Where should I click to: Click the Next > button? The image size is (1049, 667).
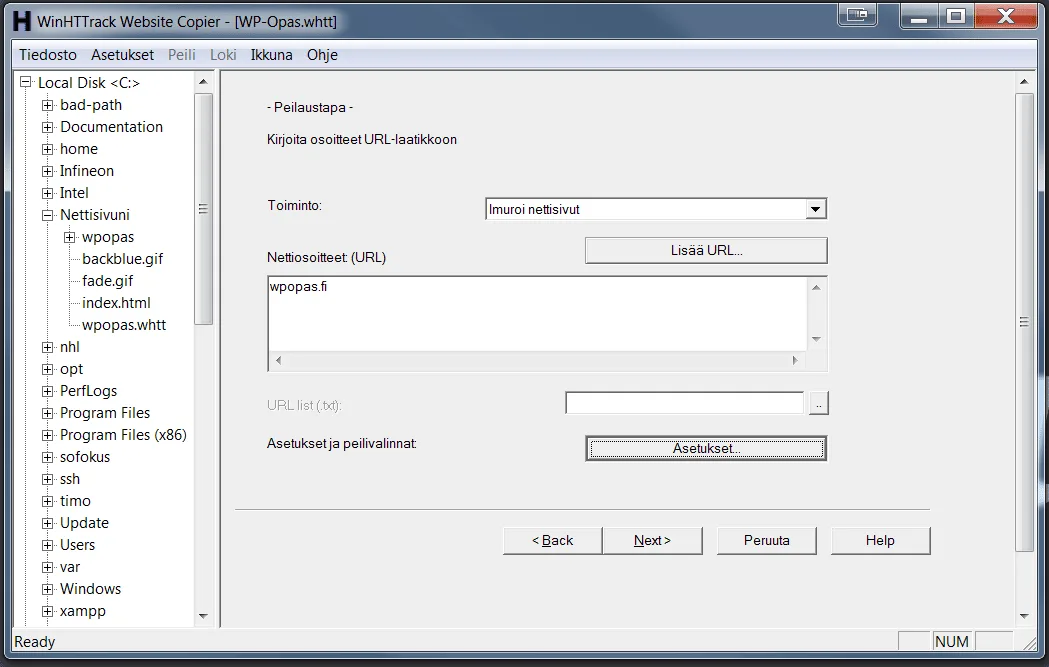coord(652,541)
